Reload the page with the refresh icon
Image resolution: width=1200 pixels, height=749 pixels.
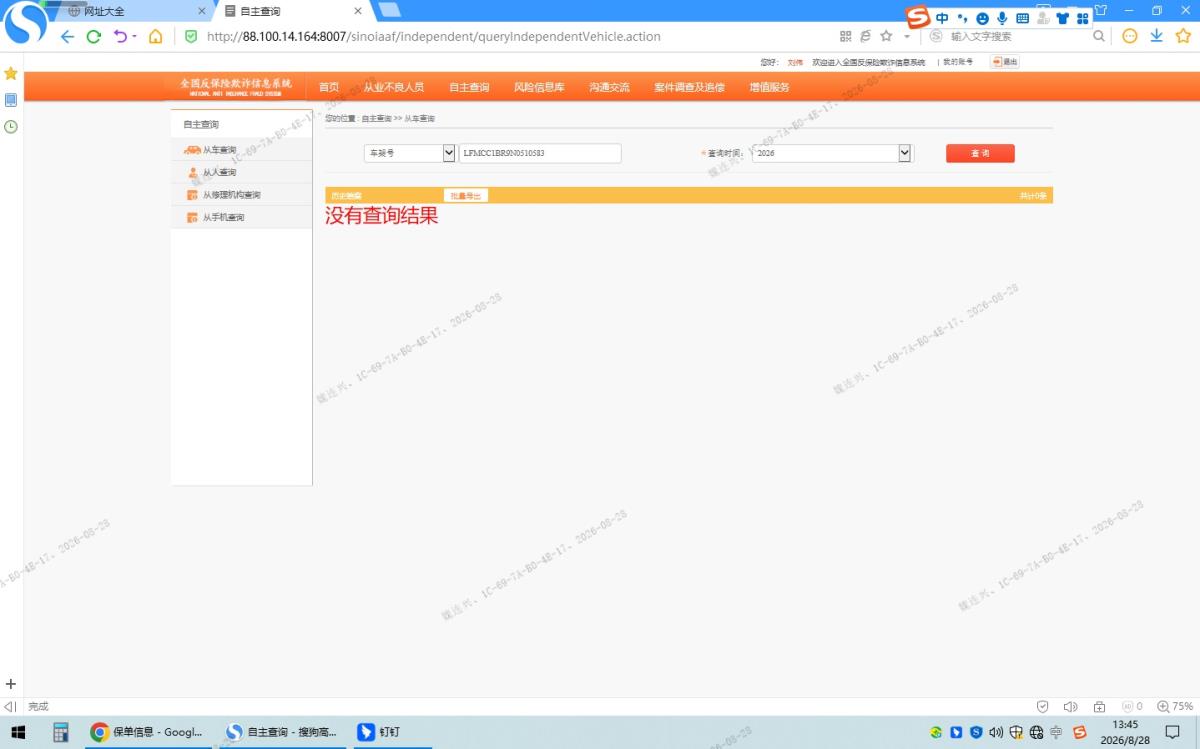[x=94, y=36]
